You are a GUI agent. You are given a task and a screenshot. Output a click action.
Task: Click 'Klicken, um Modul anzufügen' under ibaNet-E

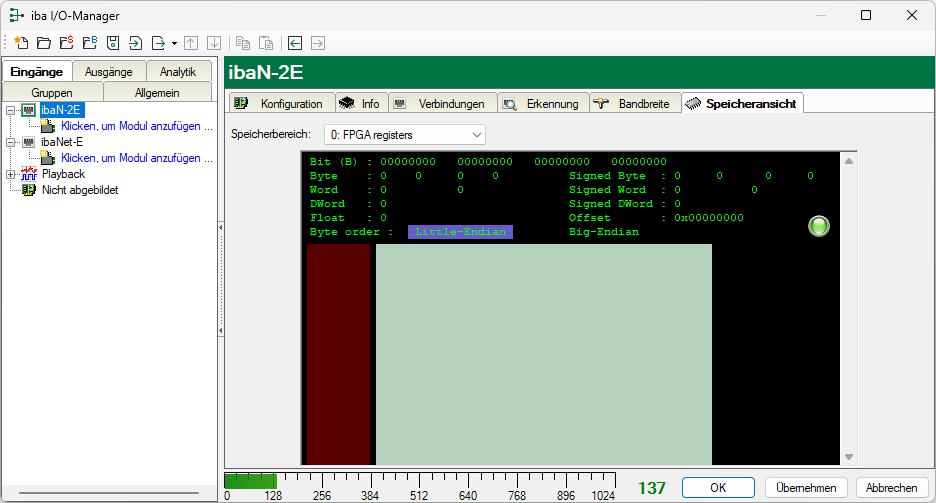click(x=137, y=158)
